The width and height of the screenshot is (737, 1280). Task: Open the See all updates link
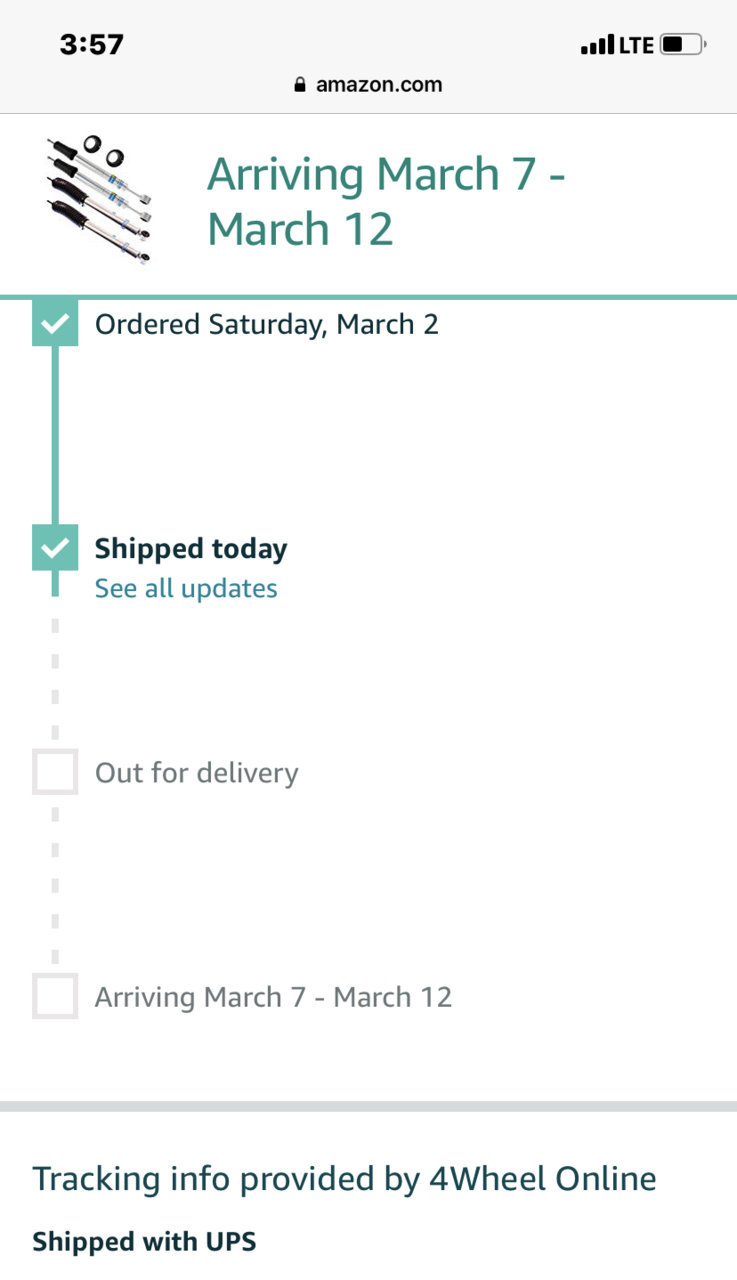coord(186,588)
